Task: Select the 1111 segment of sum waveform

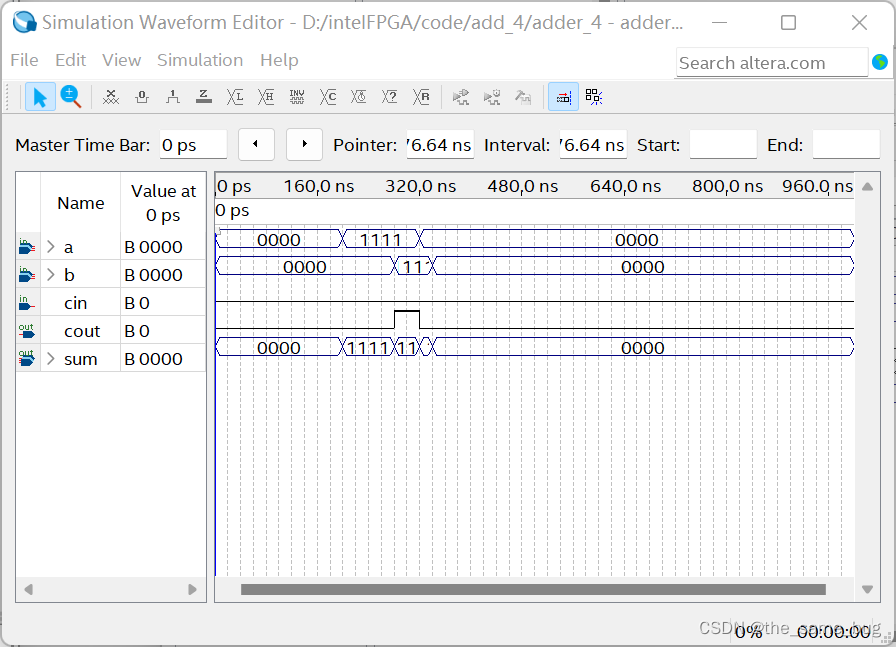Action: tap(368, 347)
